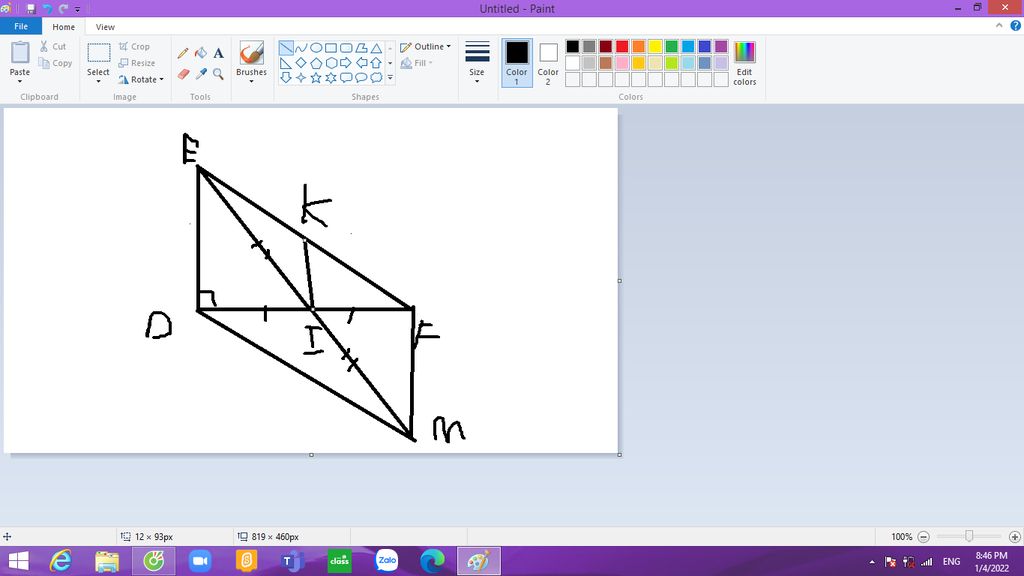Pick the yellow color swatch
Screen dimensions: 1024x576
(x=655, y=46)
